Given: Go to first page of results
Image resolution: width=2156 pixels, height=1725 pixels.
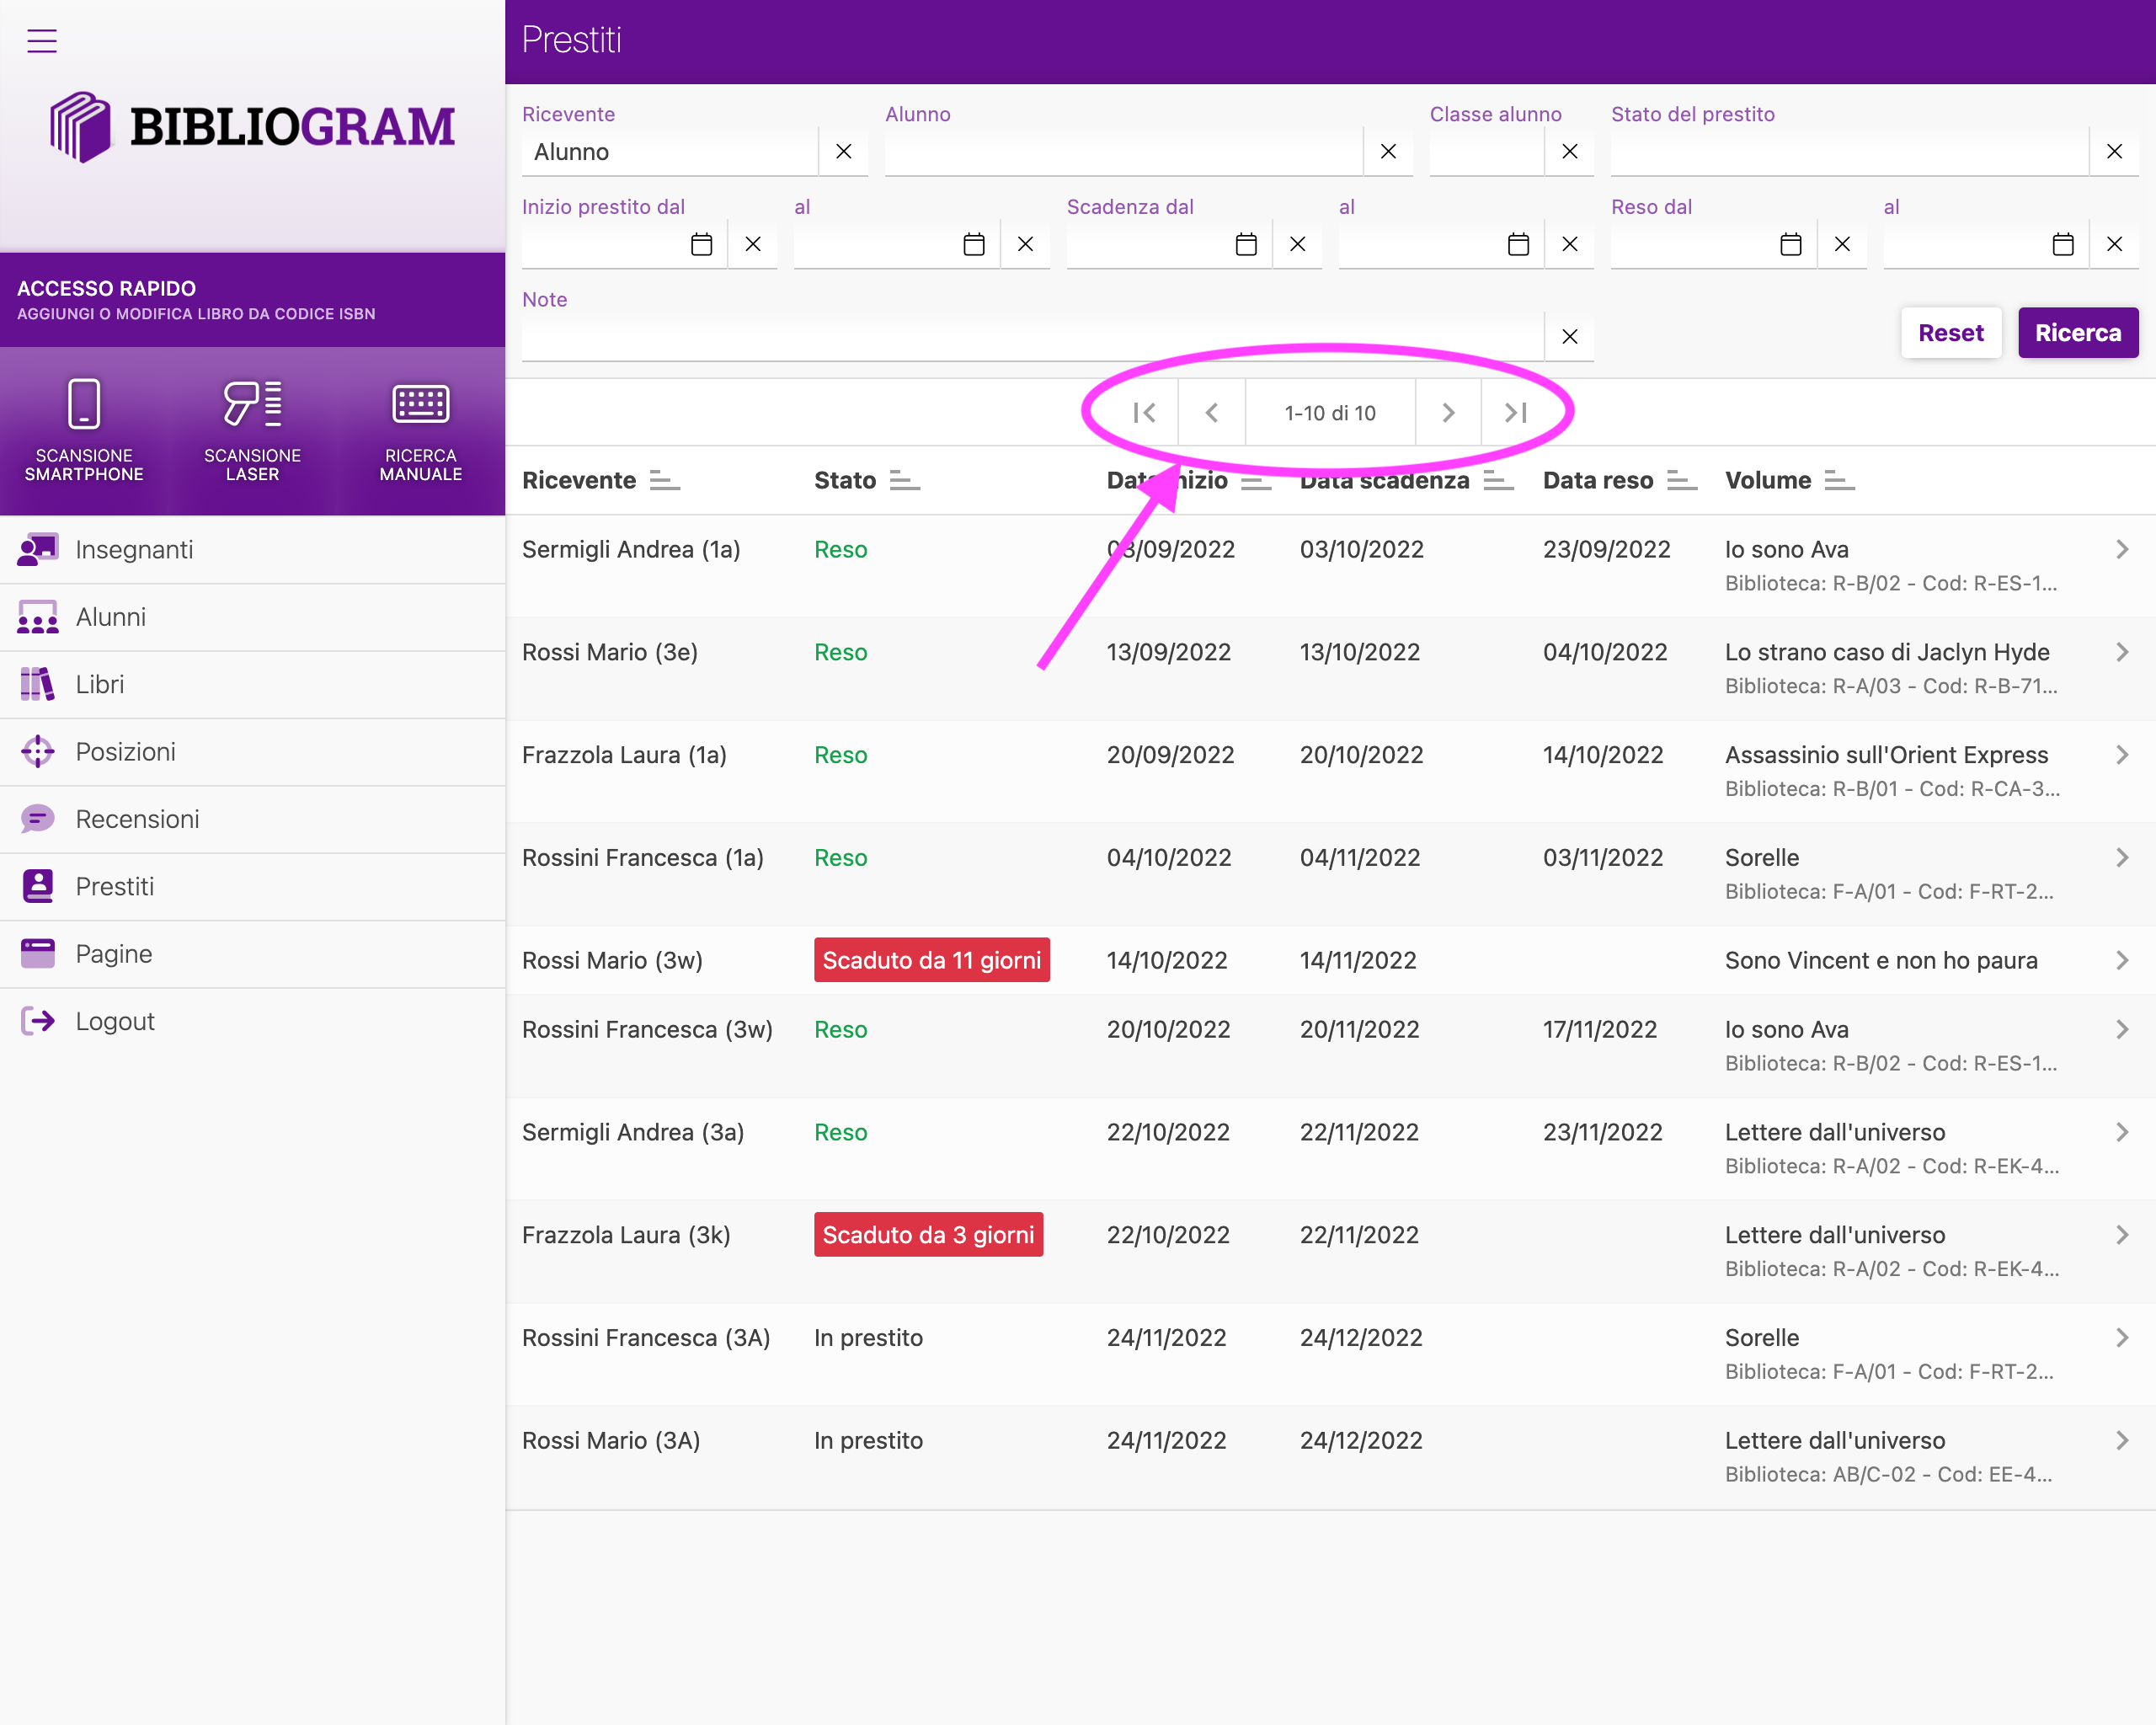Looking at the screenshot, I should [x=1144, y=413].
